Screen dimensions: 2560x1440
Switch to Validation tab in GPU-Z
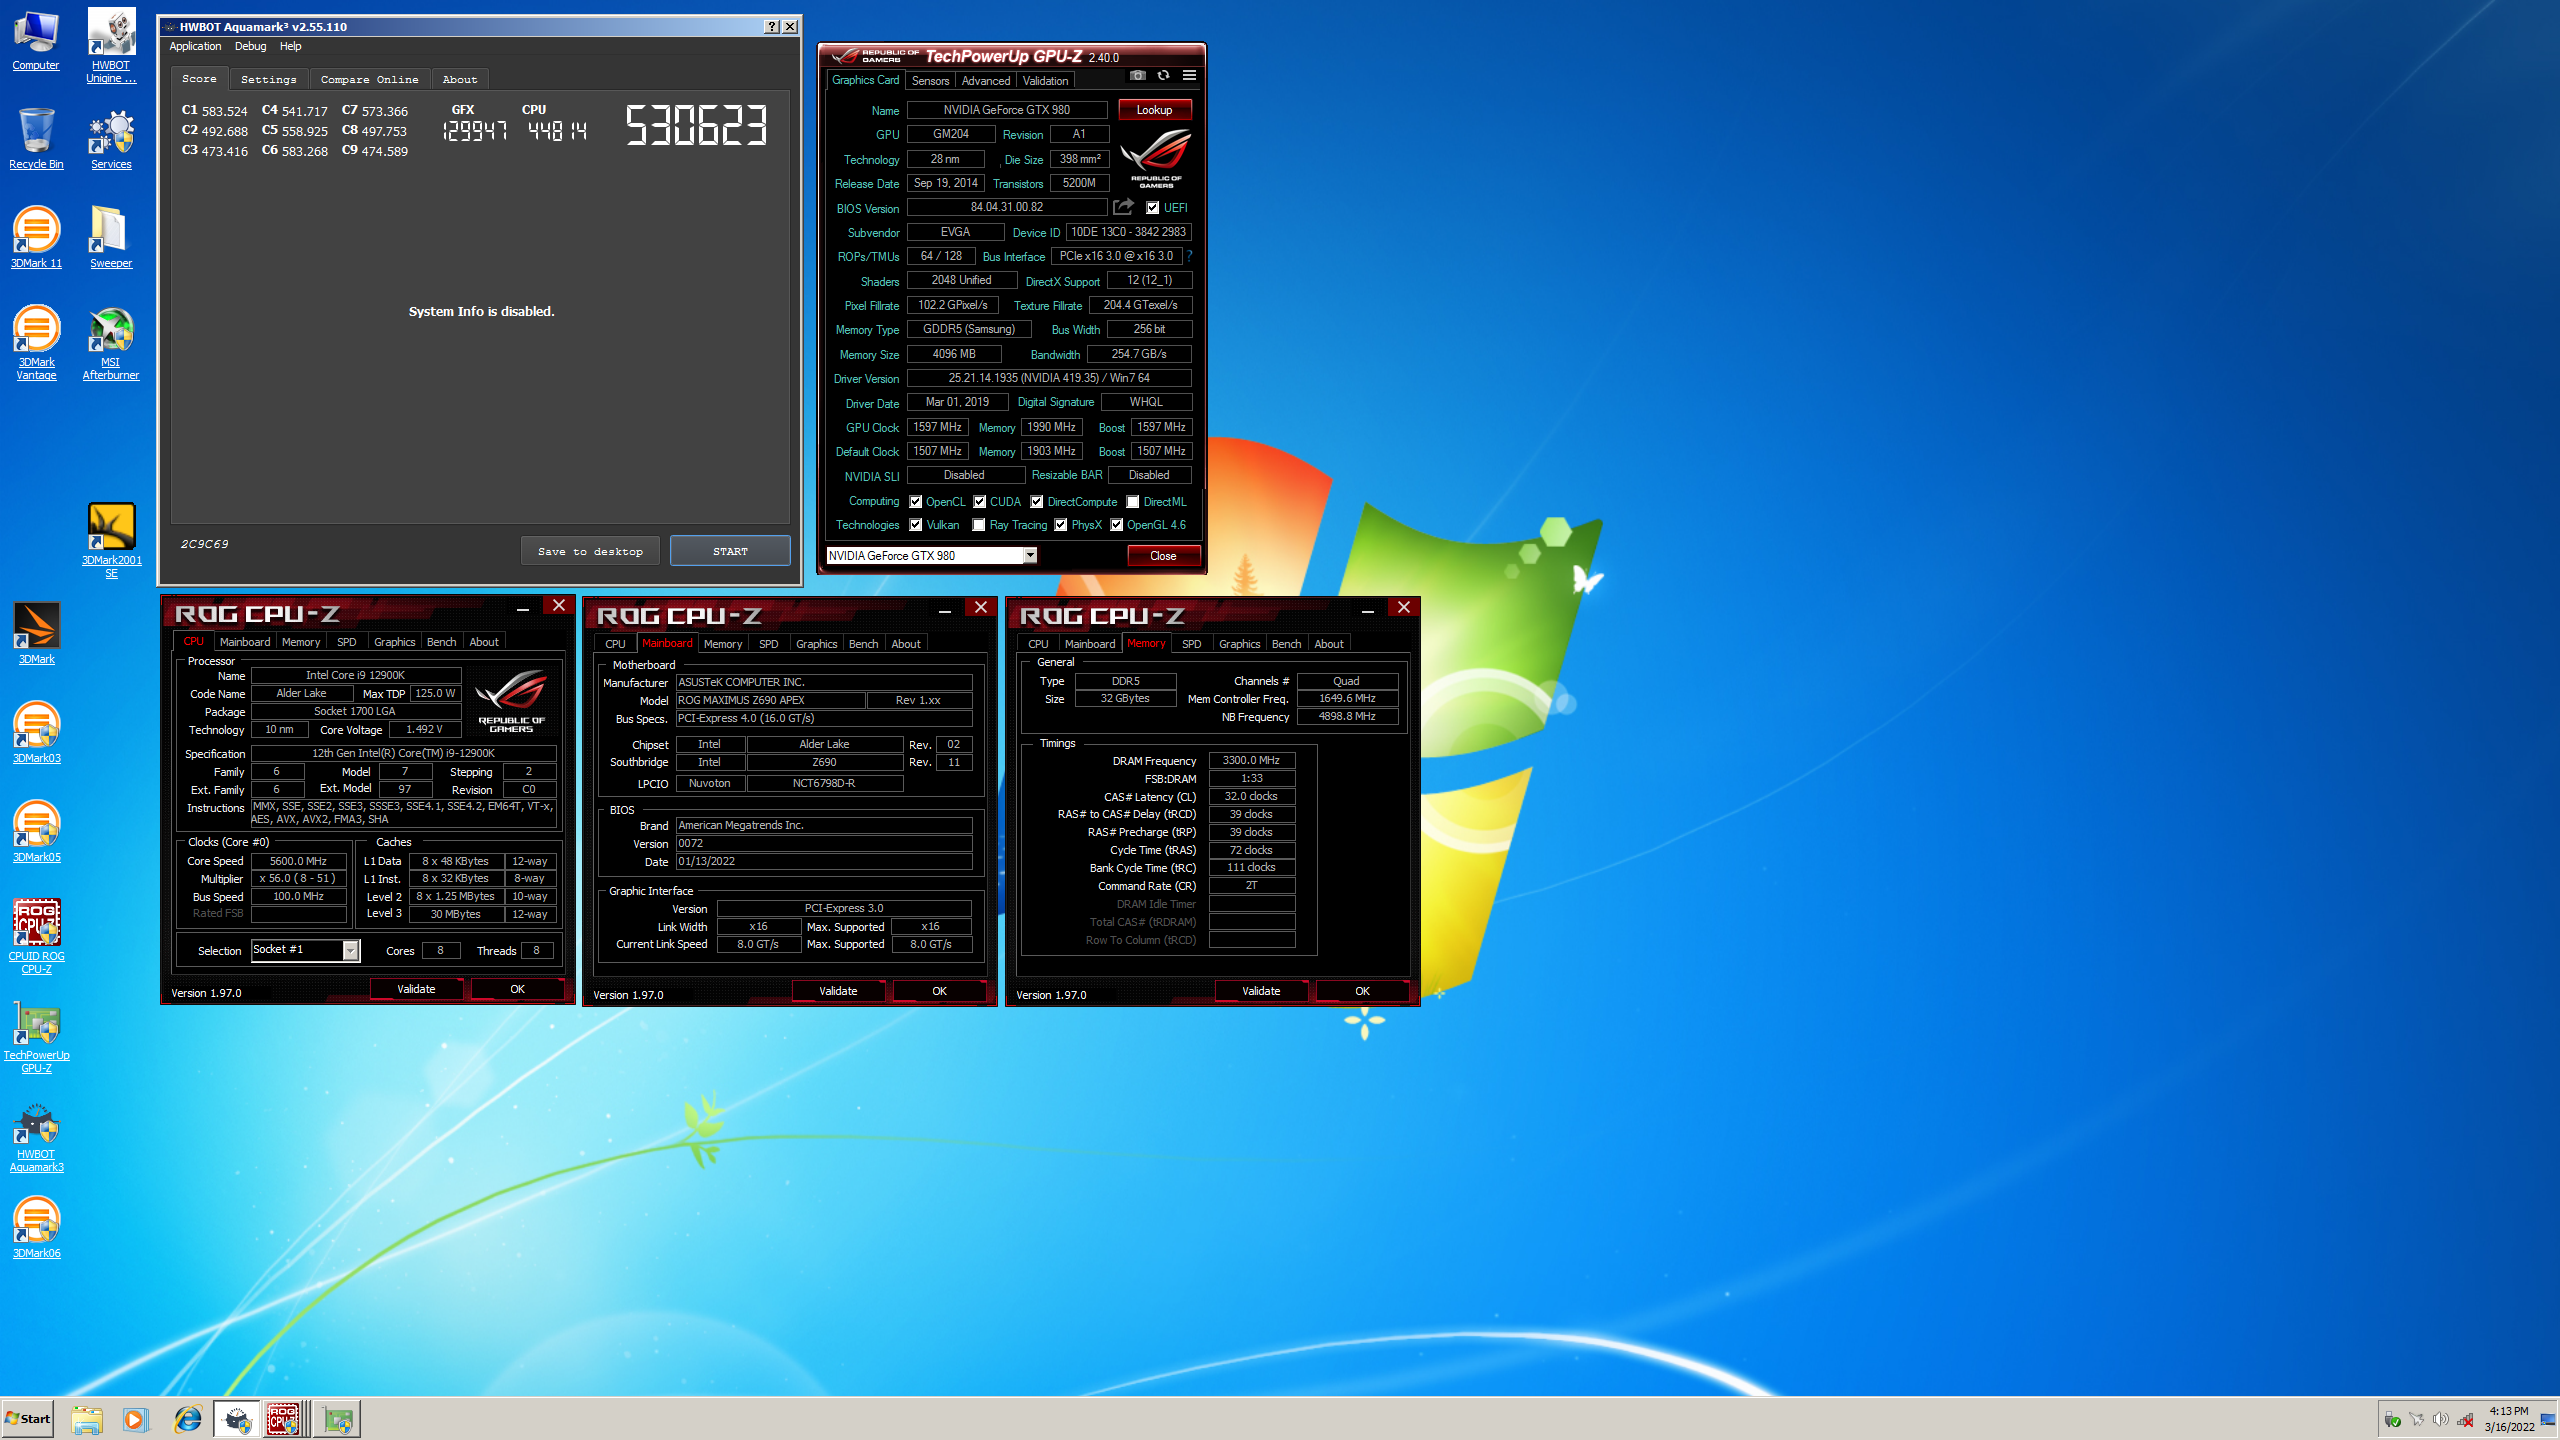[x=1045, y=81]
